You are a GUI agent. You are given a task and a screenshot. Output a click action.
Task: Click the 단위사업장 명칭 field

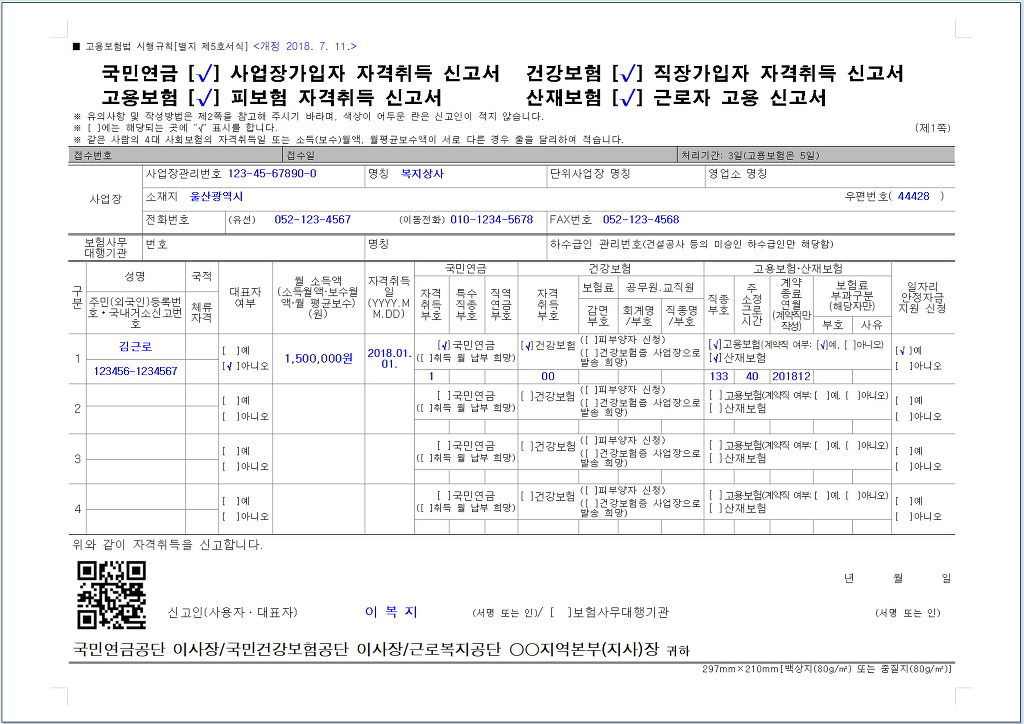click(626, 174)
